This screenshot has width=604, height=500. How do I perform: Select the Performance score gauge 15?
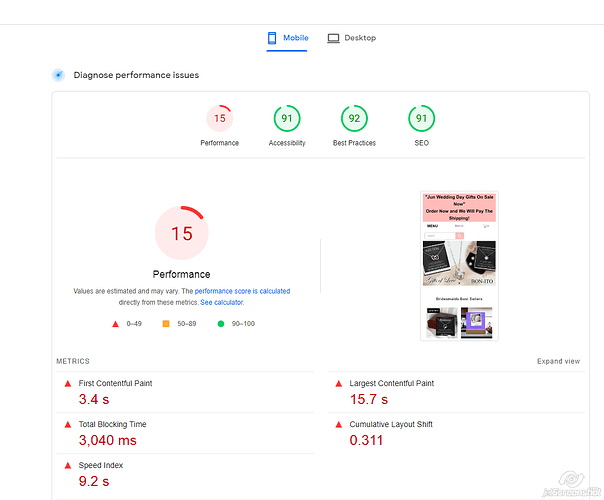219,119
